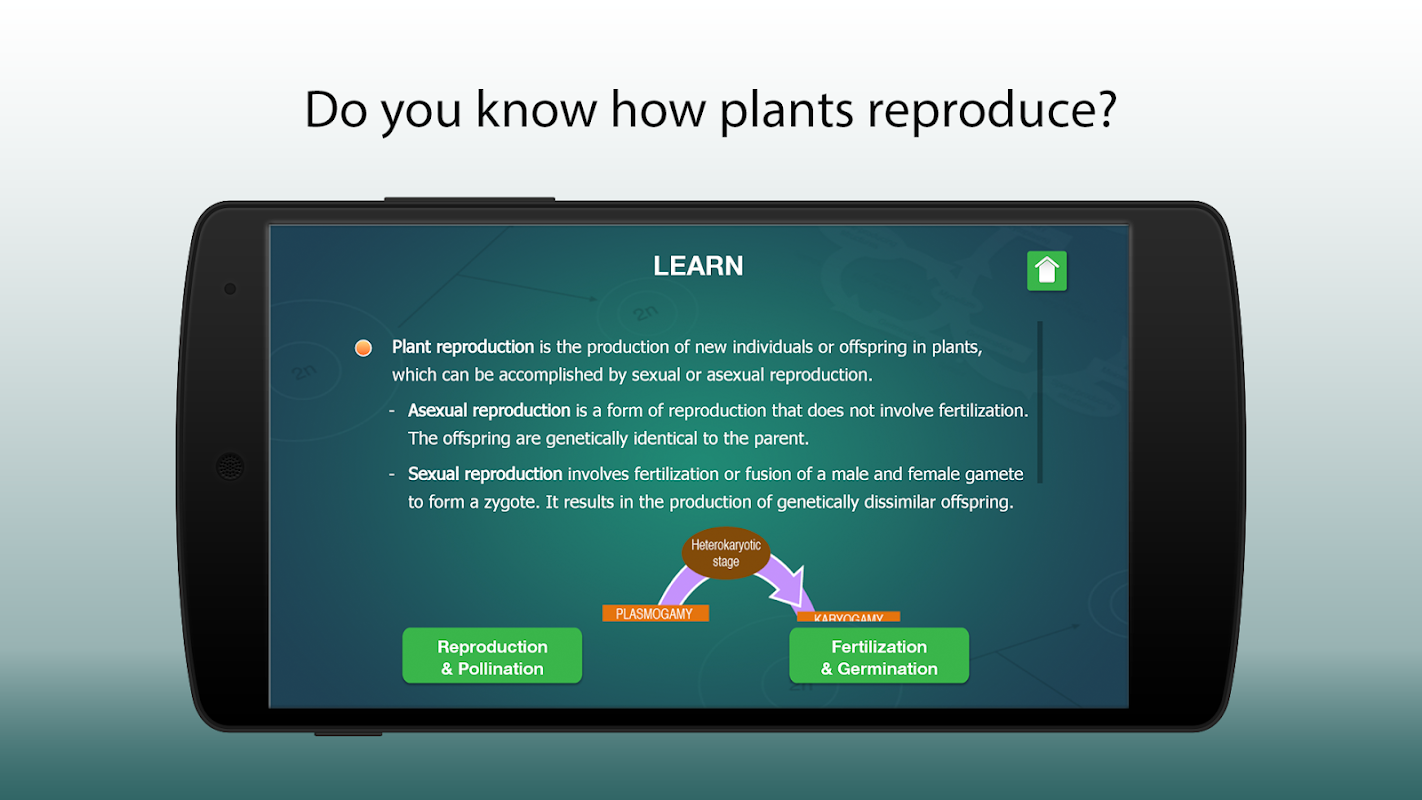Tap the orange KARYOGAMY label
The image size is (1422, 800).
click(849, 618)
